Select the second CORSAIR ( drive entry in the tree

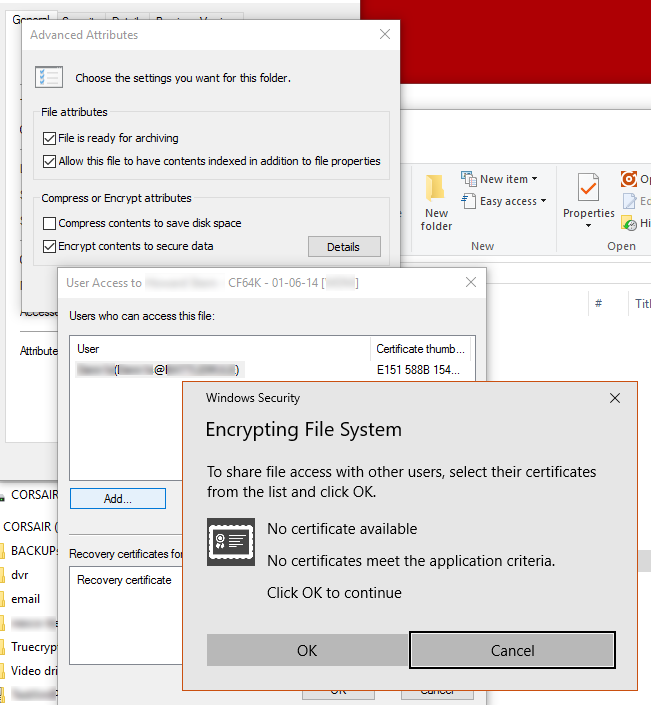(29, 527)
